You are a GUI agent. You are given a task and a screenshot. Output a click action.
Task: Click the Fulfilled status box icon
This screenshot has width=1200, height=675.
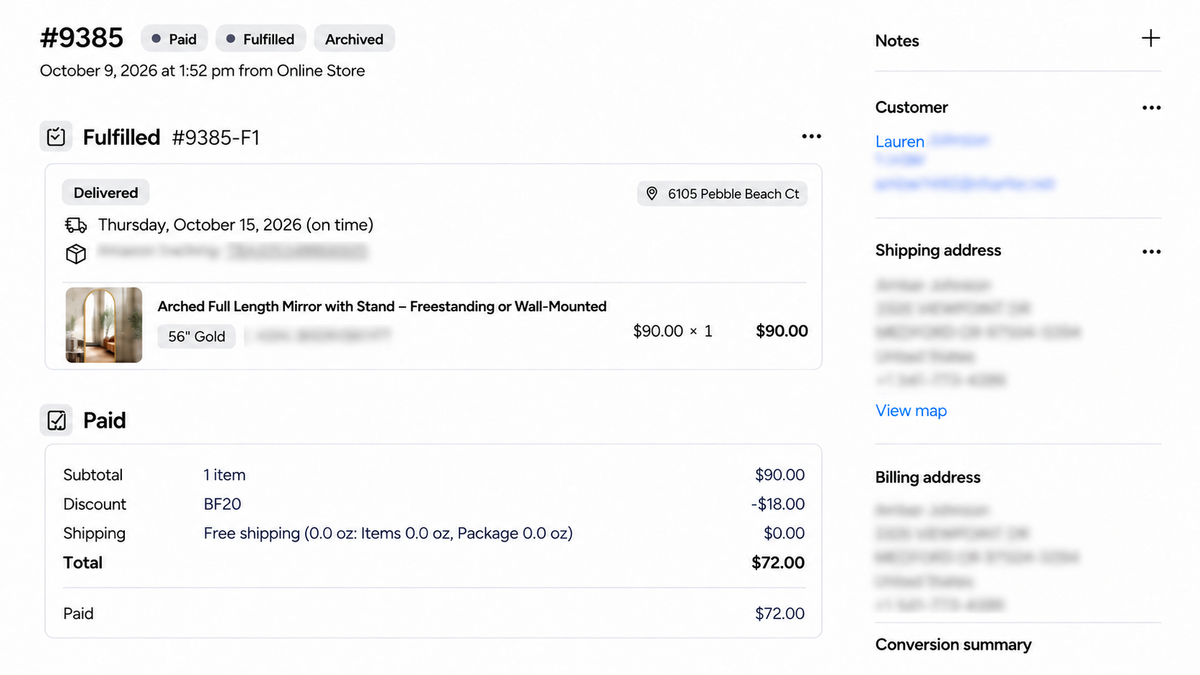pyautogui.click(x=56, y=137)
